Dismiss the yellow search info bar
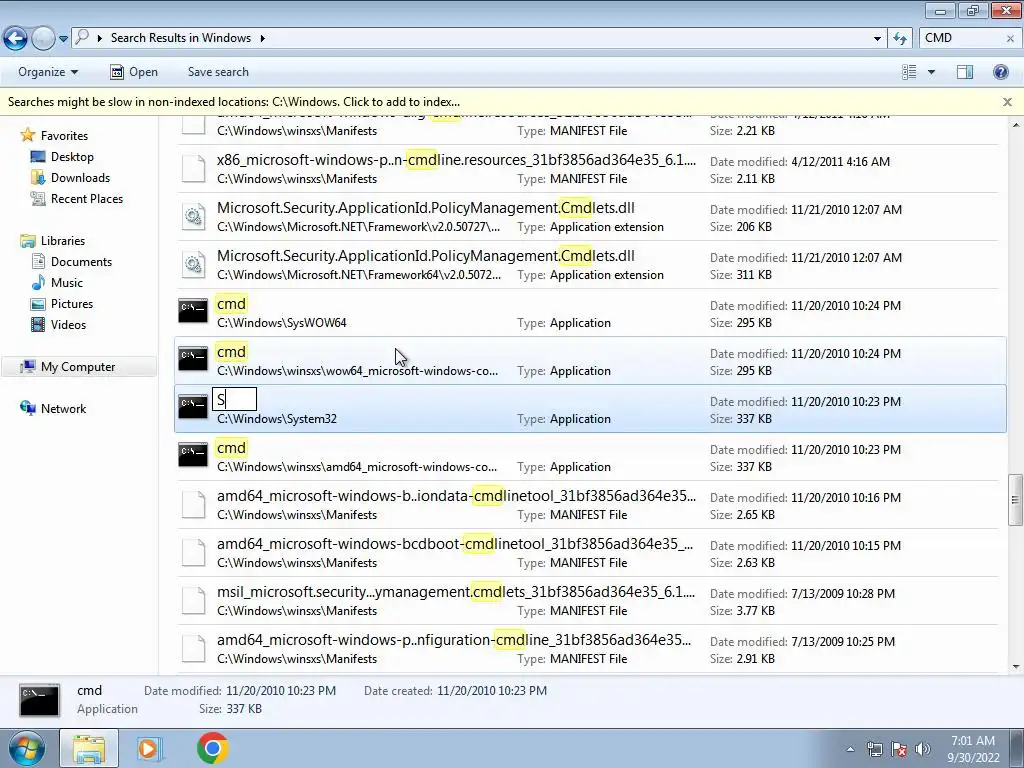 coord(1007,102)
